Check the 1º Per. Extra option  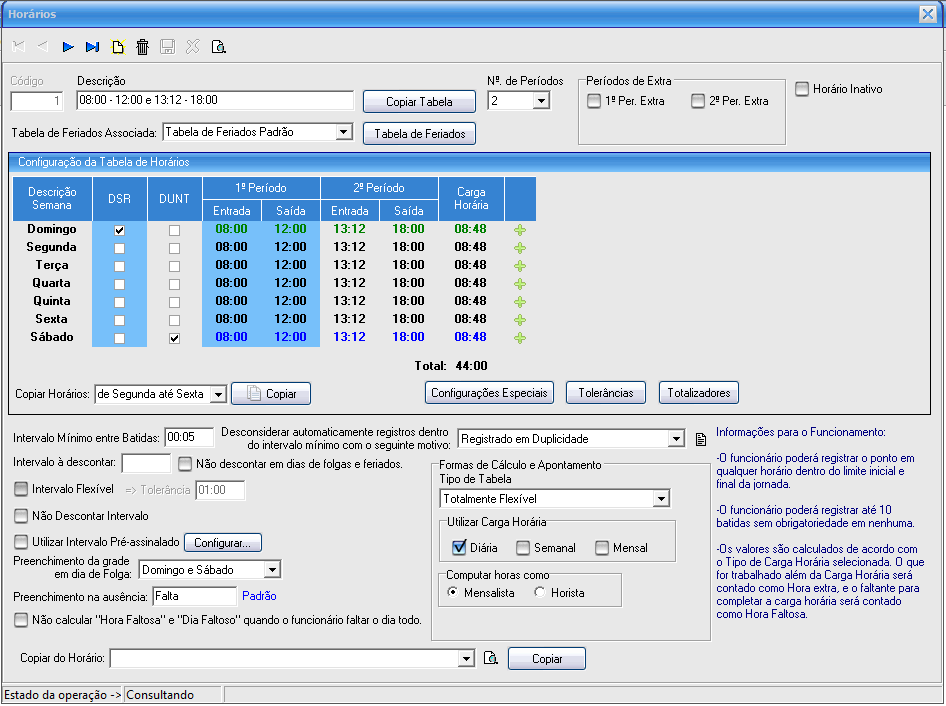pos(594,101)
